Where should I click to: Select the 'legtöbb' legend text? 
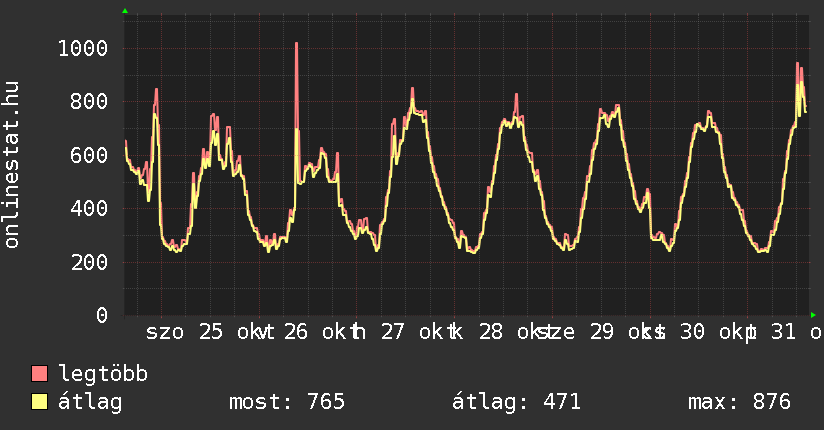click(104, 374)
